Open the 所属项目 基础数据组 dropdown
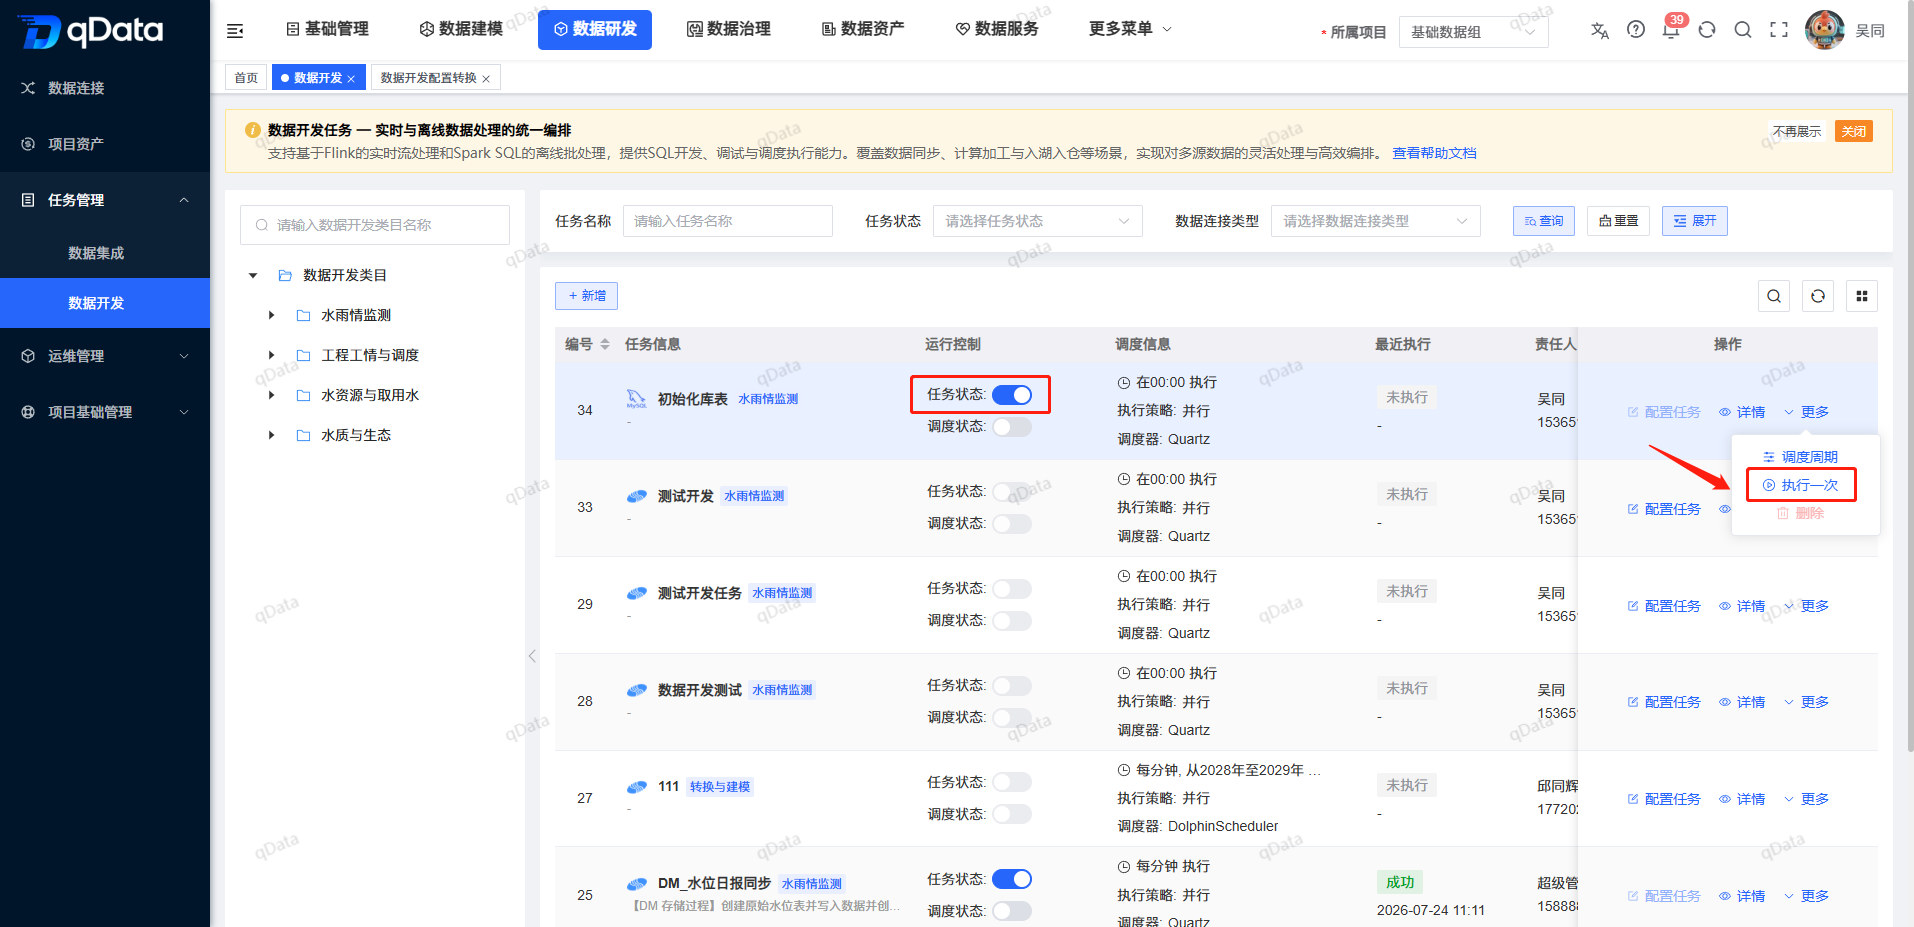Viewport: 1914px width, 927px height. tap(1473, 32)
